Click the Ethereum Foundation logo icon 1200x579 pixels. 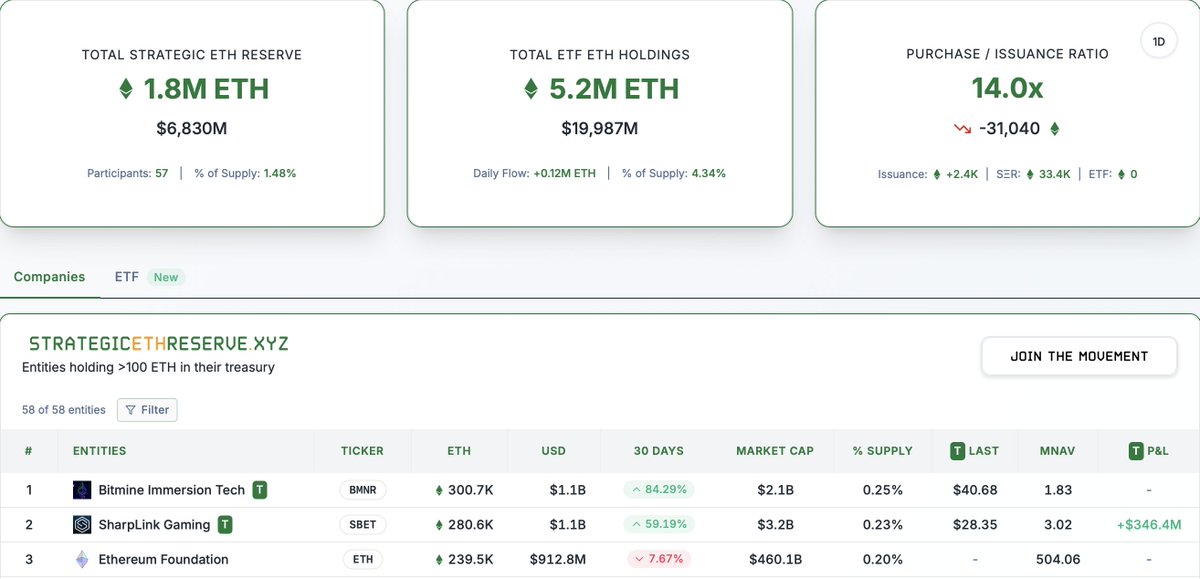[x=82, y=560]
